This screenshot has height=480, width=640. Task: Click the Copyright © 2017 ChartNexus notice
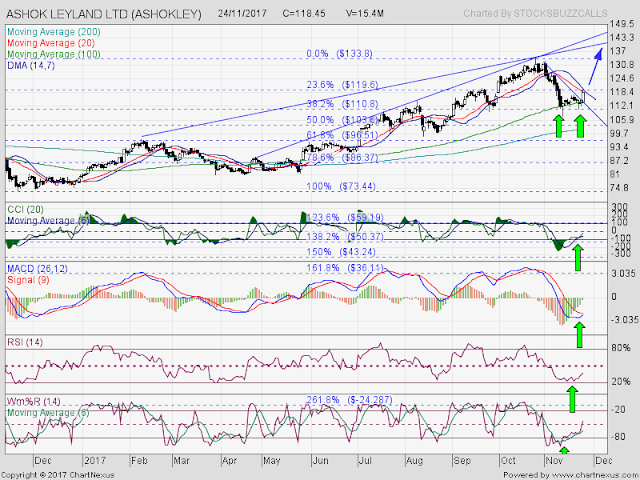click(x=58, y=475)
